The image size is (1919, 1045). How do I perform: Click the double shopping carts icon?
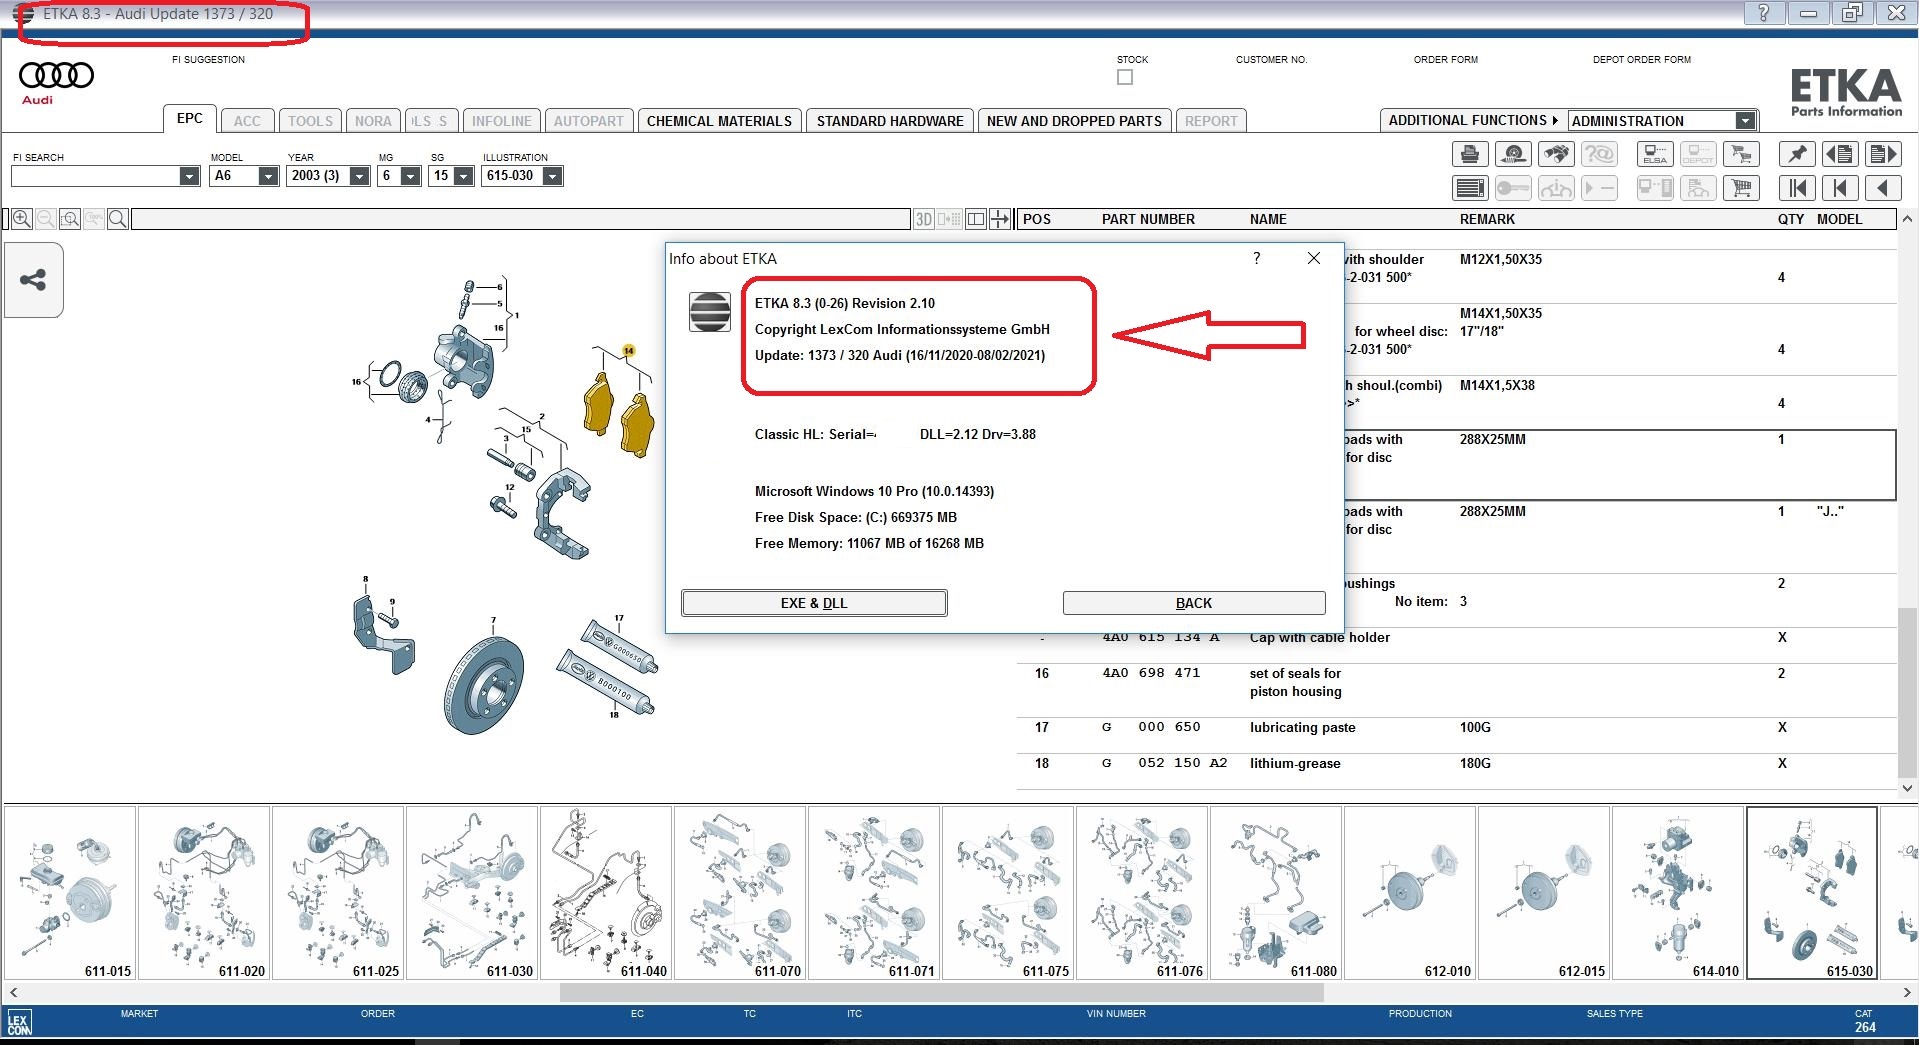click(x=1741, y=154)
